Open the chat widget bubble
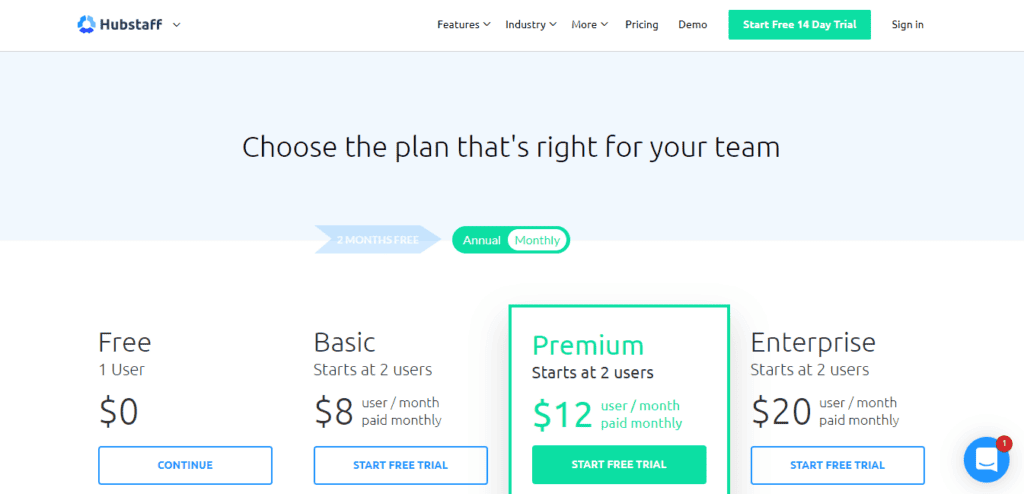The image size is (1024, 494). pos(986,460)
